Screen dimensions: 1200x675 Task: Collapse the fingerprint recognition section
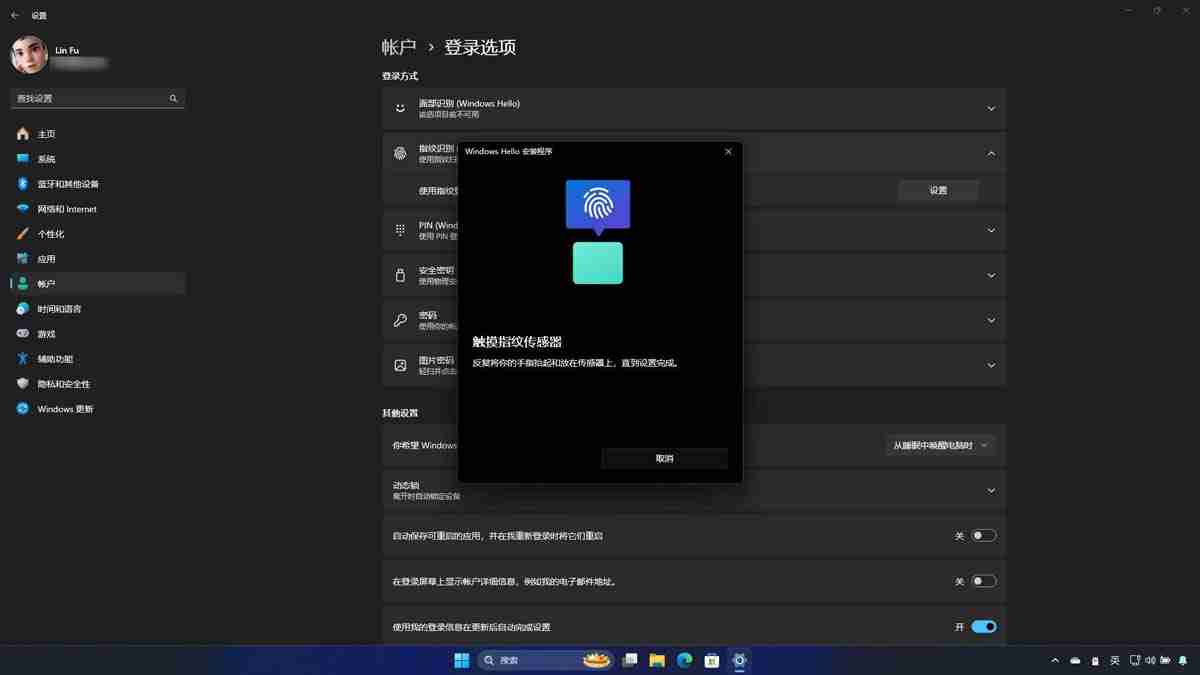(990, 153)
